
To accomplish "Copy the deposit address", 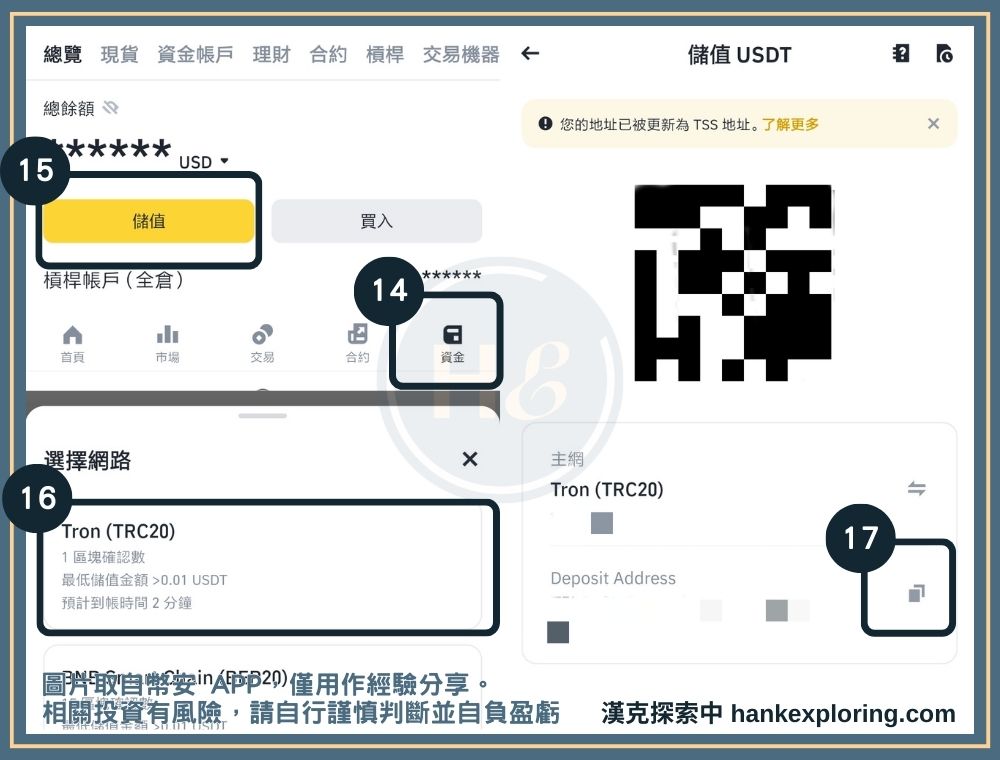I will (x=916, y=593).
